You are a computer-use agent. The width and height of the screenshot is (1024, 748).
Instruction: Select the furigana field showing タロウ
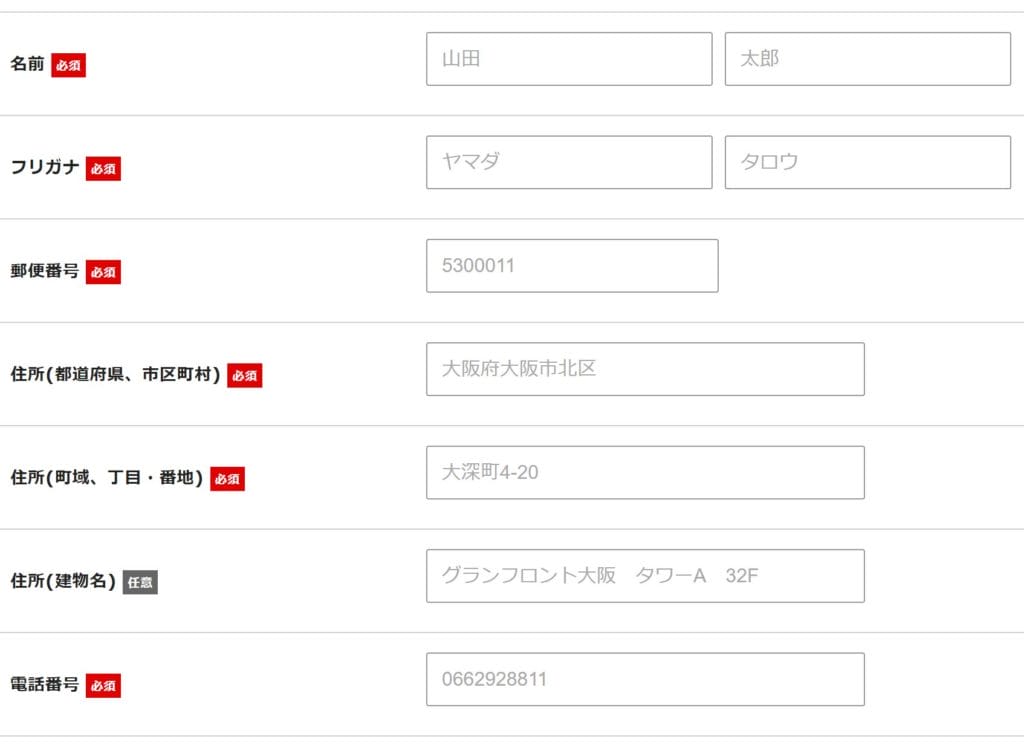(867, 162)
